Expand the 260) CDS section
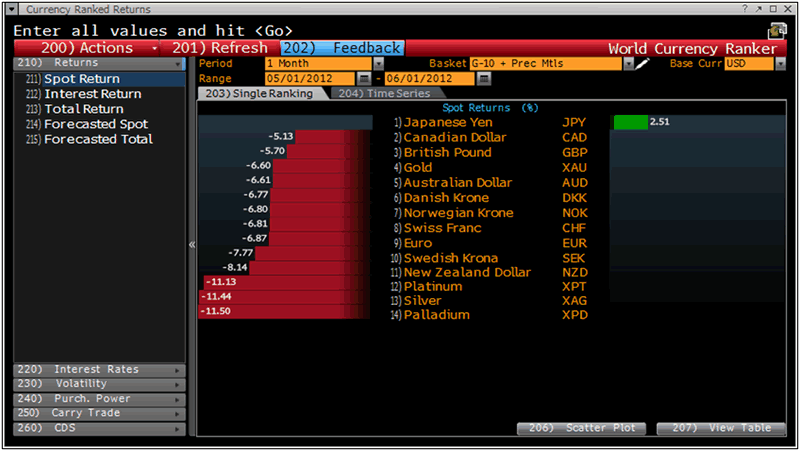 coord(99,428)
